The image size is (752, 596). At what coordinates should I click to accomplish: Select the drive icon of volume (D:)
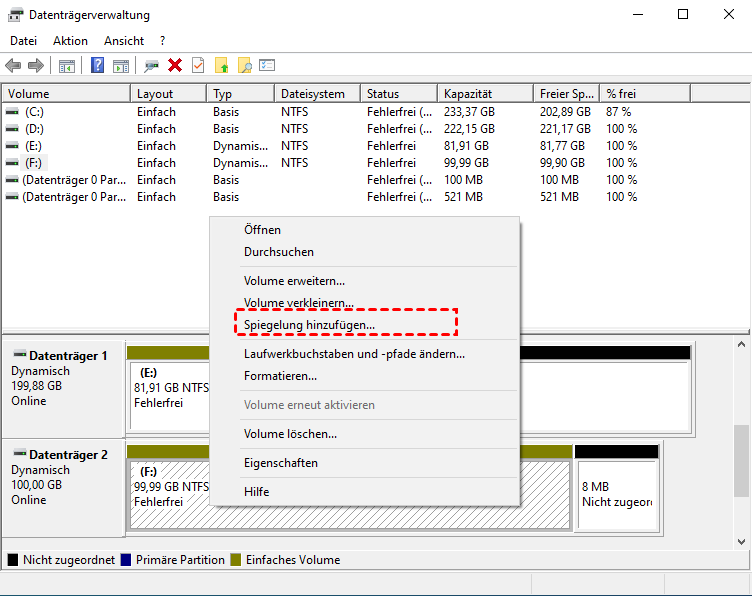(12, 129)
